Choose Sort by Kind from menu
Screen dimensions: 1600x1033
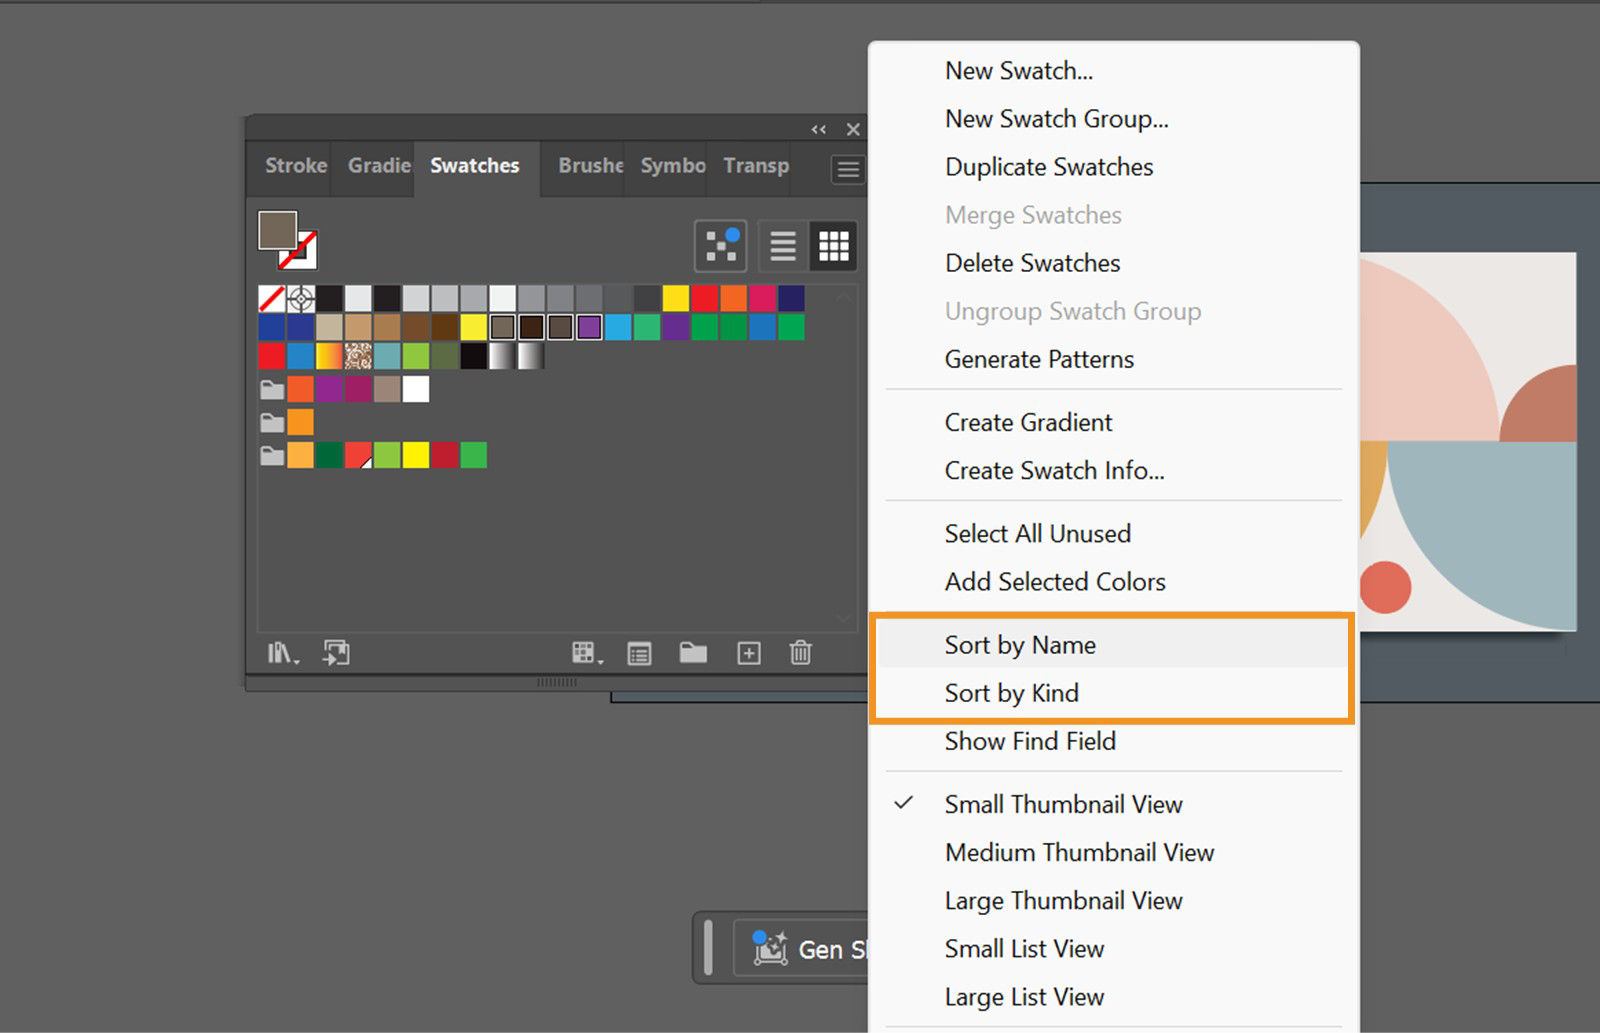coord(1011,693)
